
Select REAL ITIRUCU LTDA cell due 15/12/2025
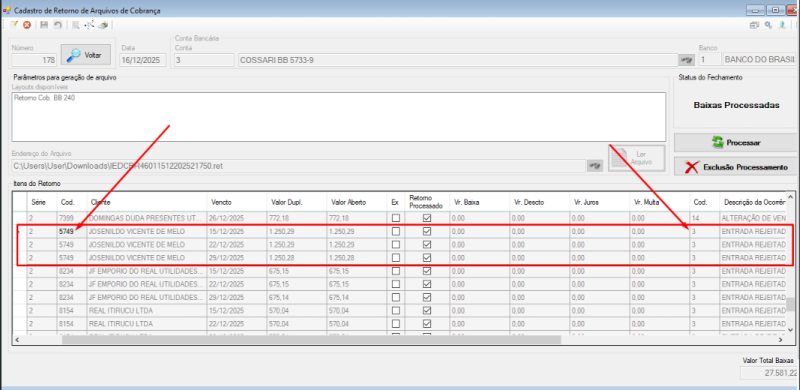(x=147, y=310)
